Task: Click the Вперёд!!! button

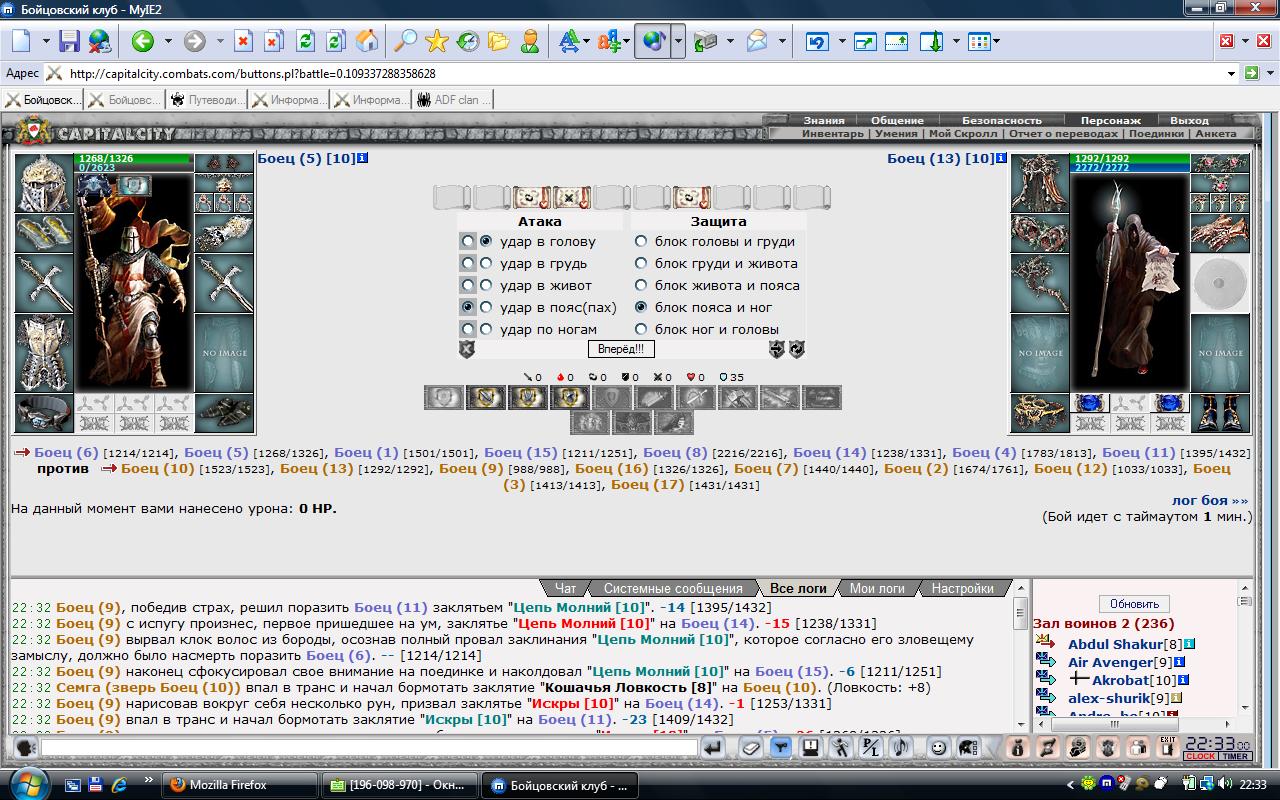Action: pyautogui.click(x=620, y=349)
